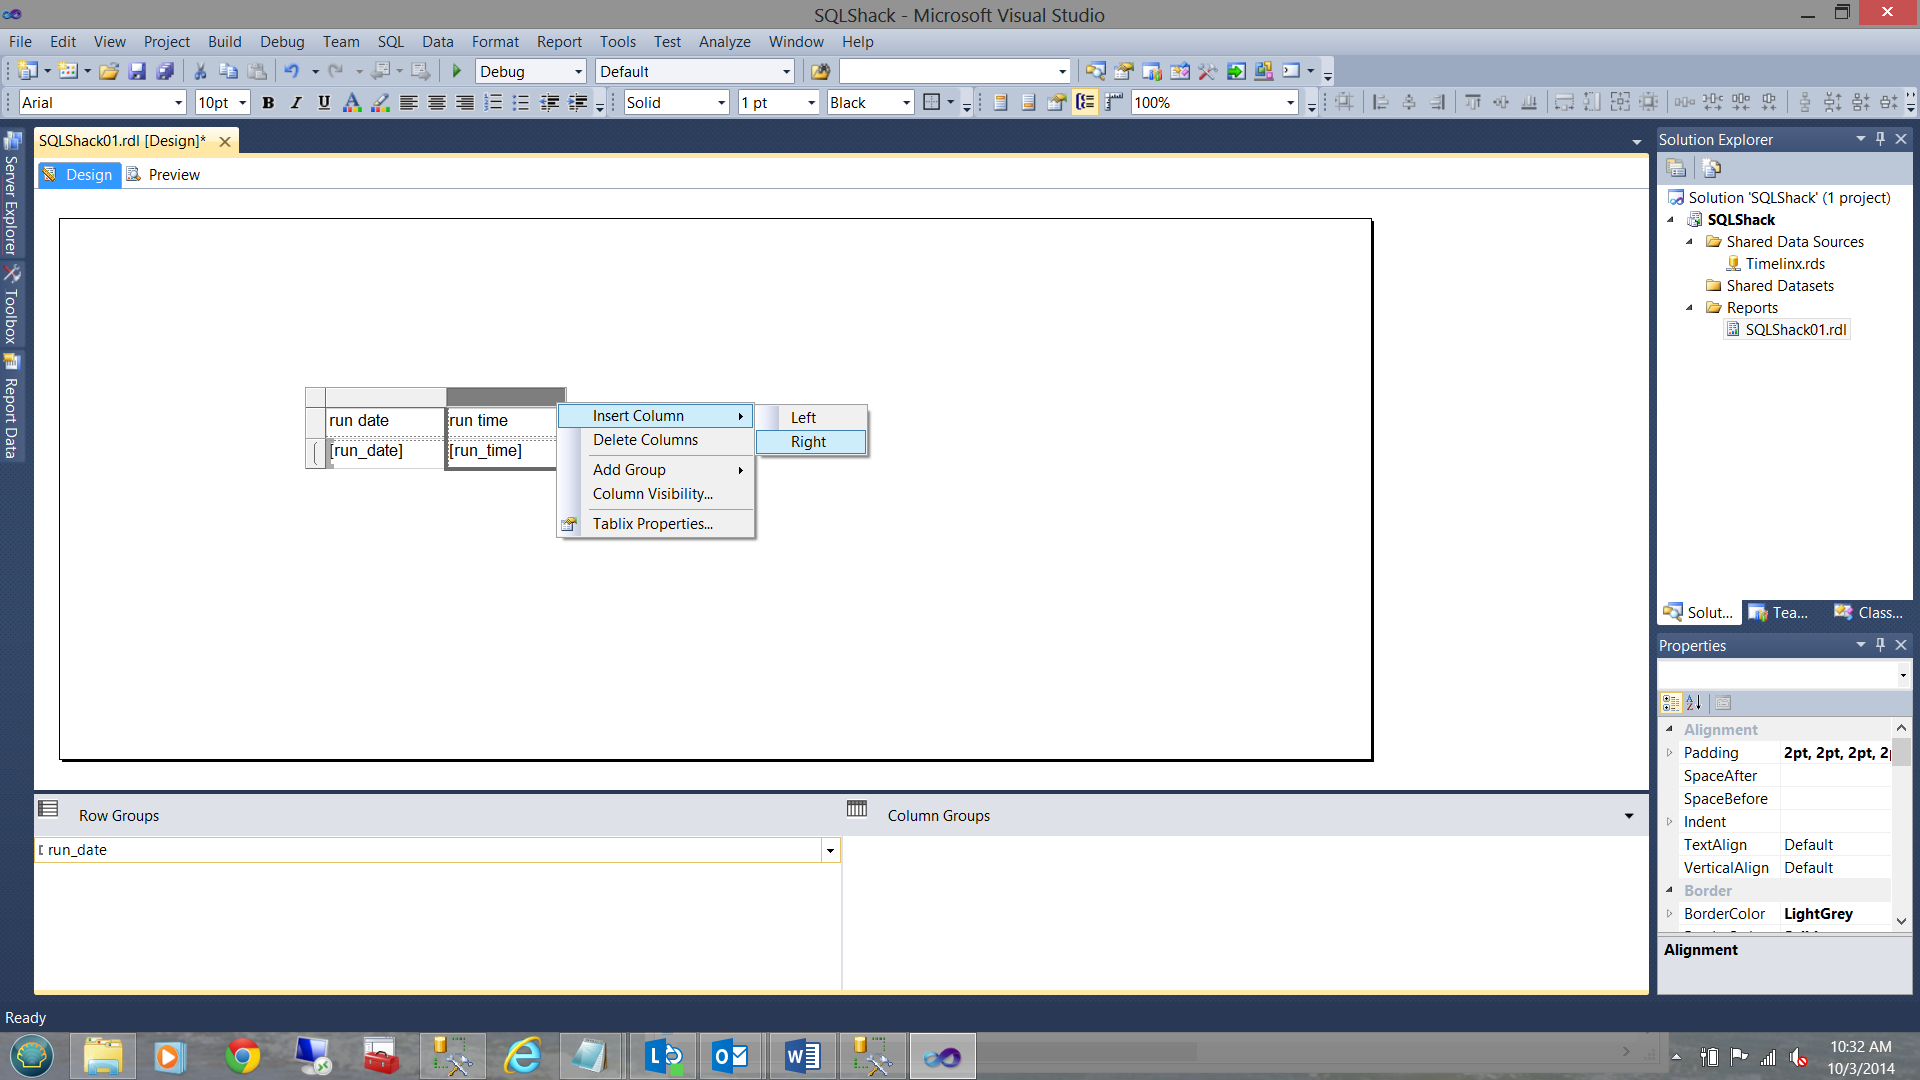The width and height of the screenshot is (1920, 1080).
Task: Toggle Bold formatting
Action: pos(268,102)
